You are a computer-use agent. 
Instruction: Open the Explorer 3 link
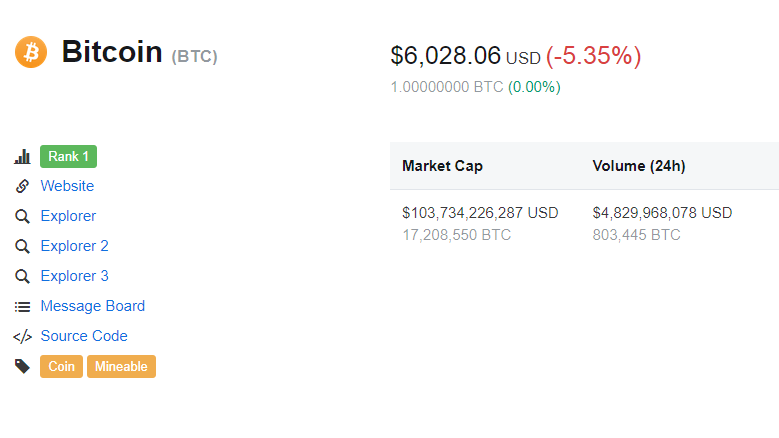(x=74, y=276)
